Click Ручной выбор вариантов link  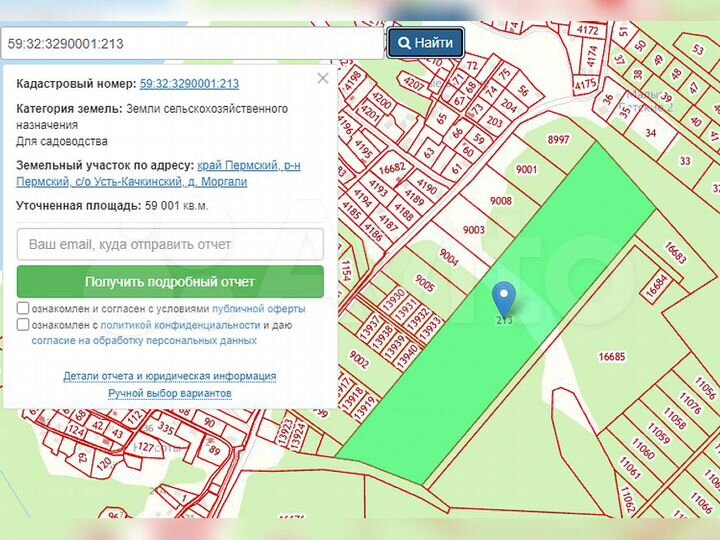pos(170,393)
